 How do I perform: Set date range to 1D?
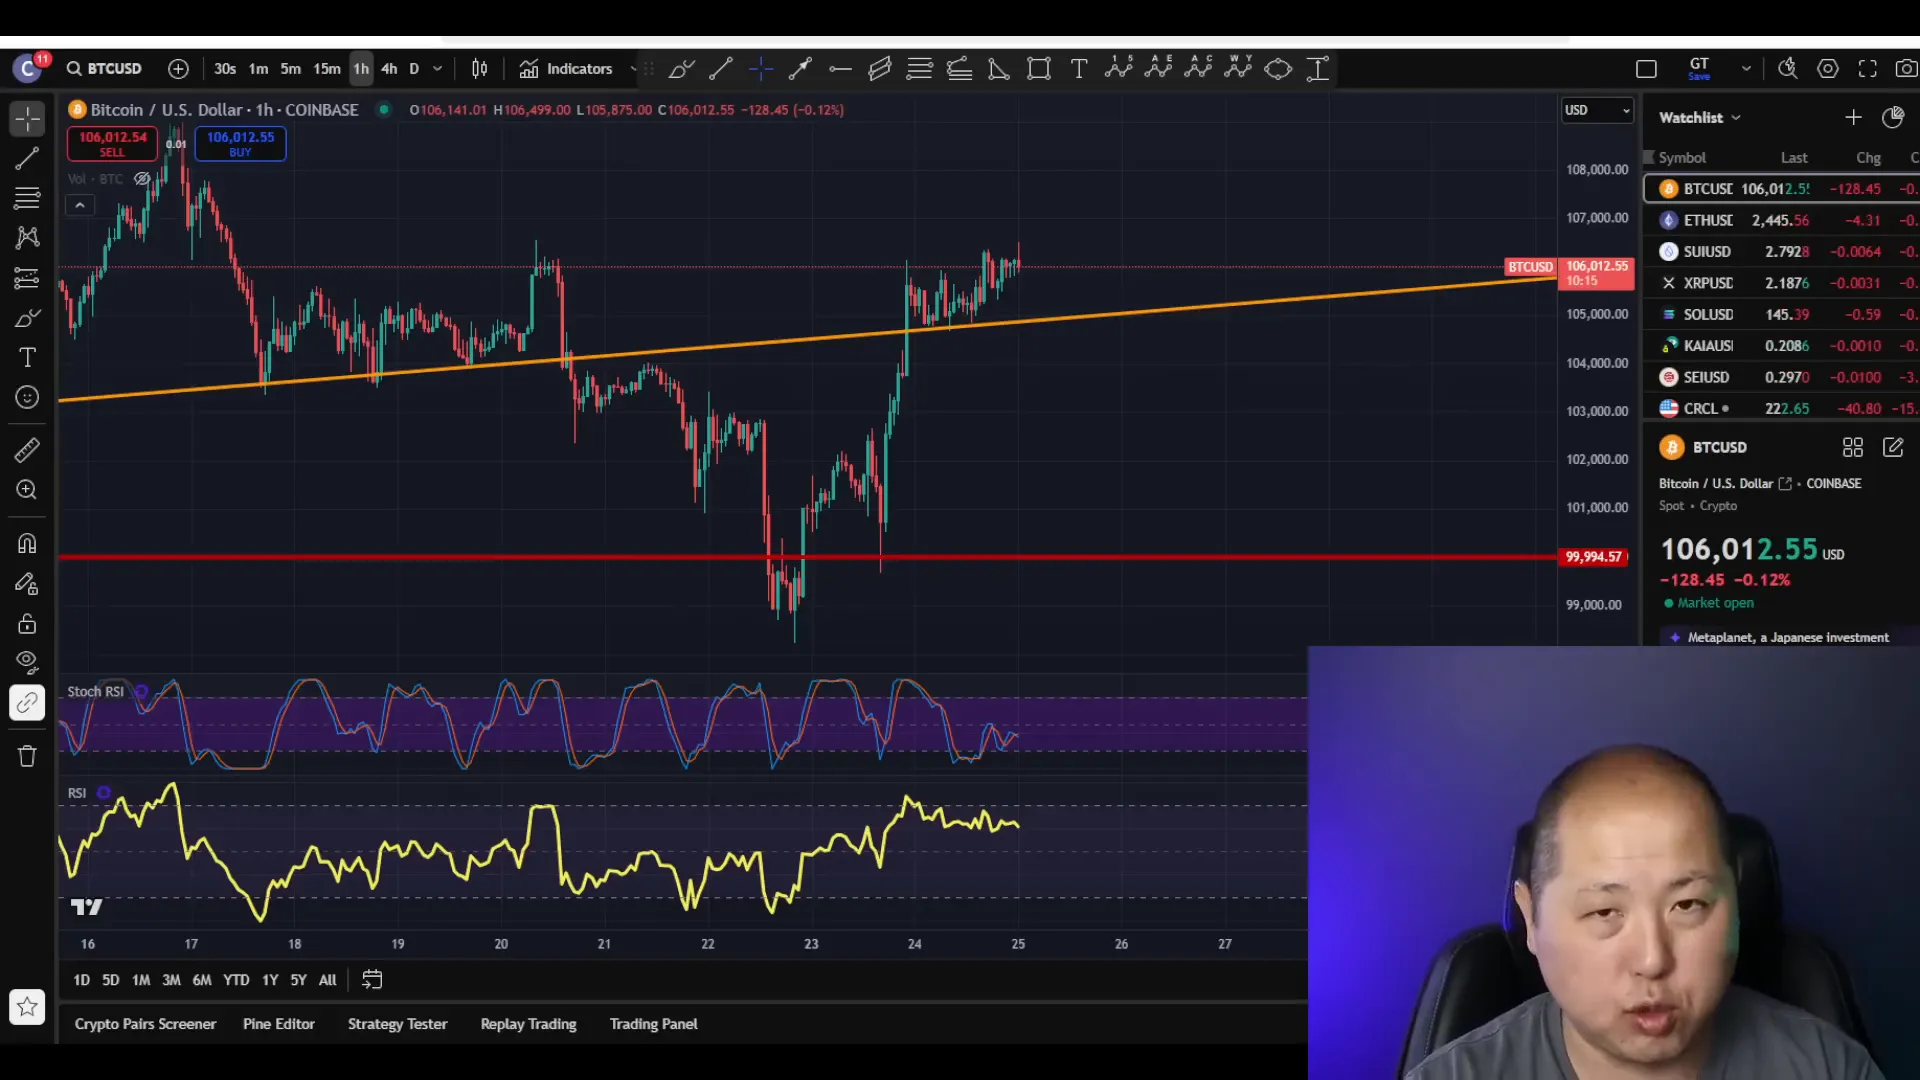tap(82, 980)
